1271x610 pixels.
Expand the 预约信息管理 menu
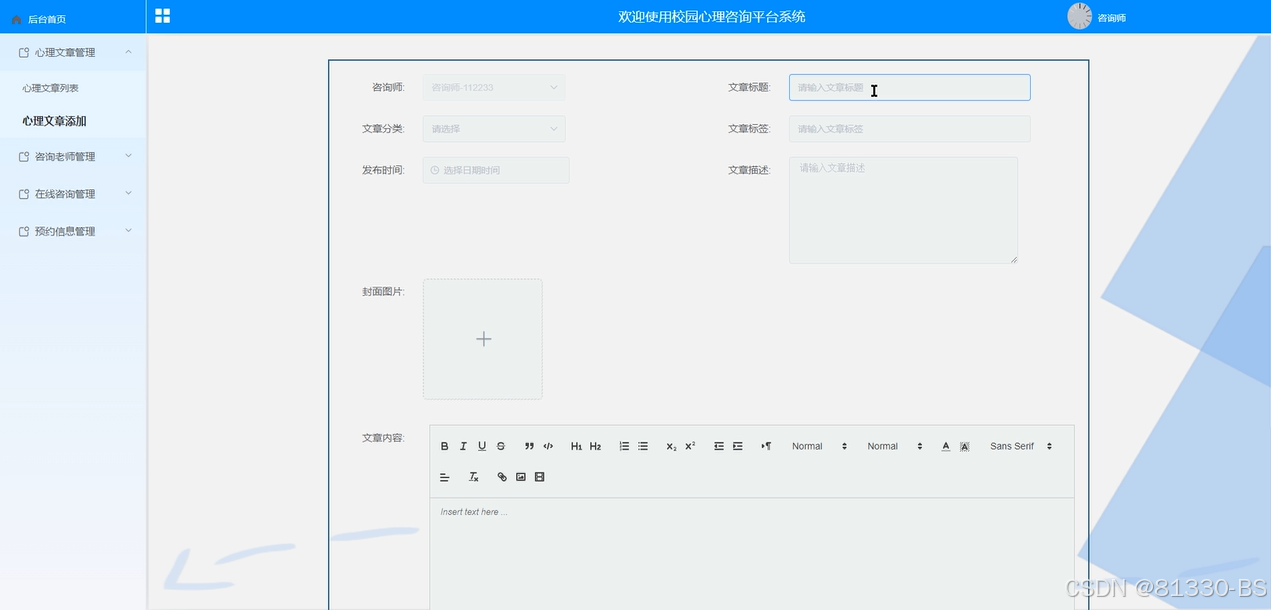click(x=73, y=231)
